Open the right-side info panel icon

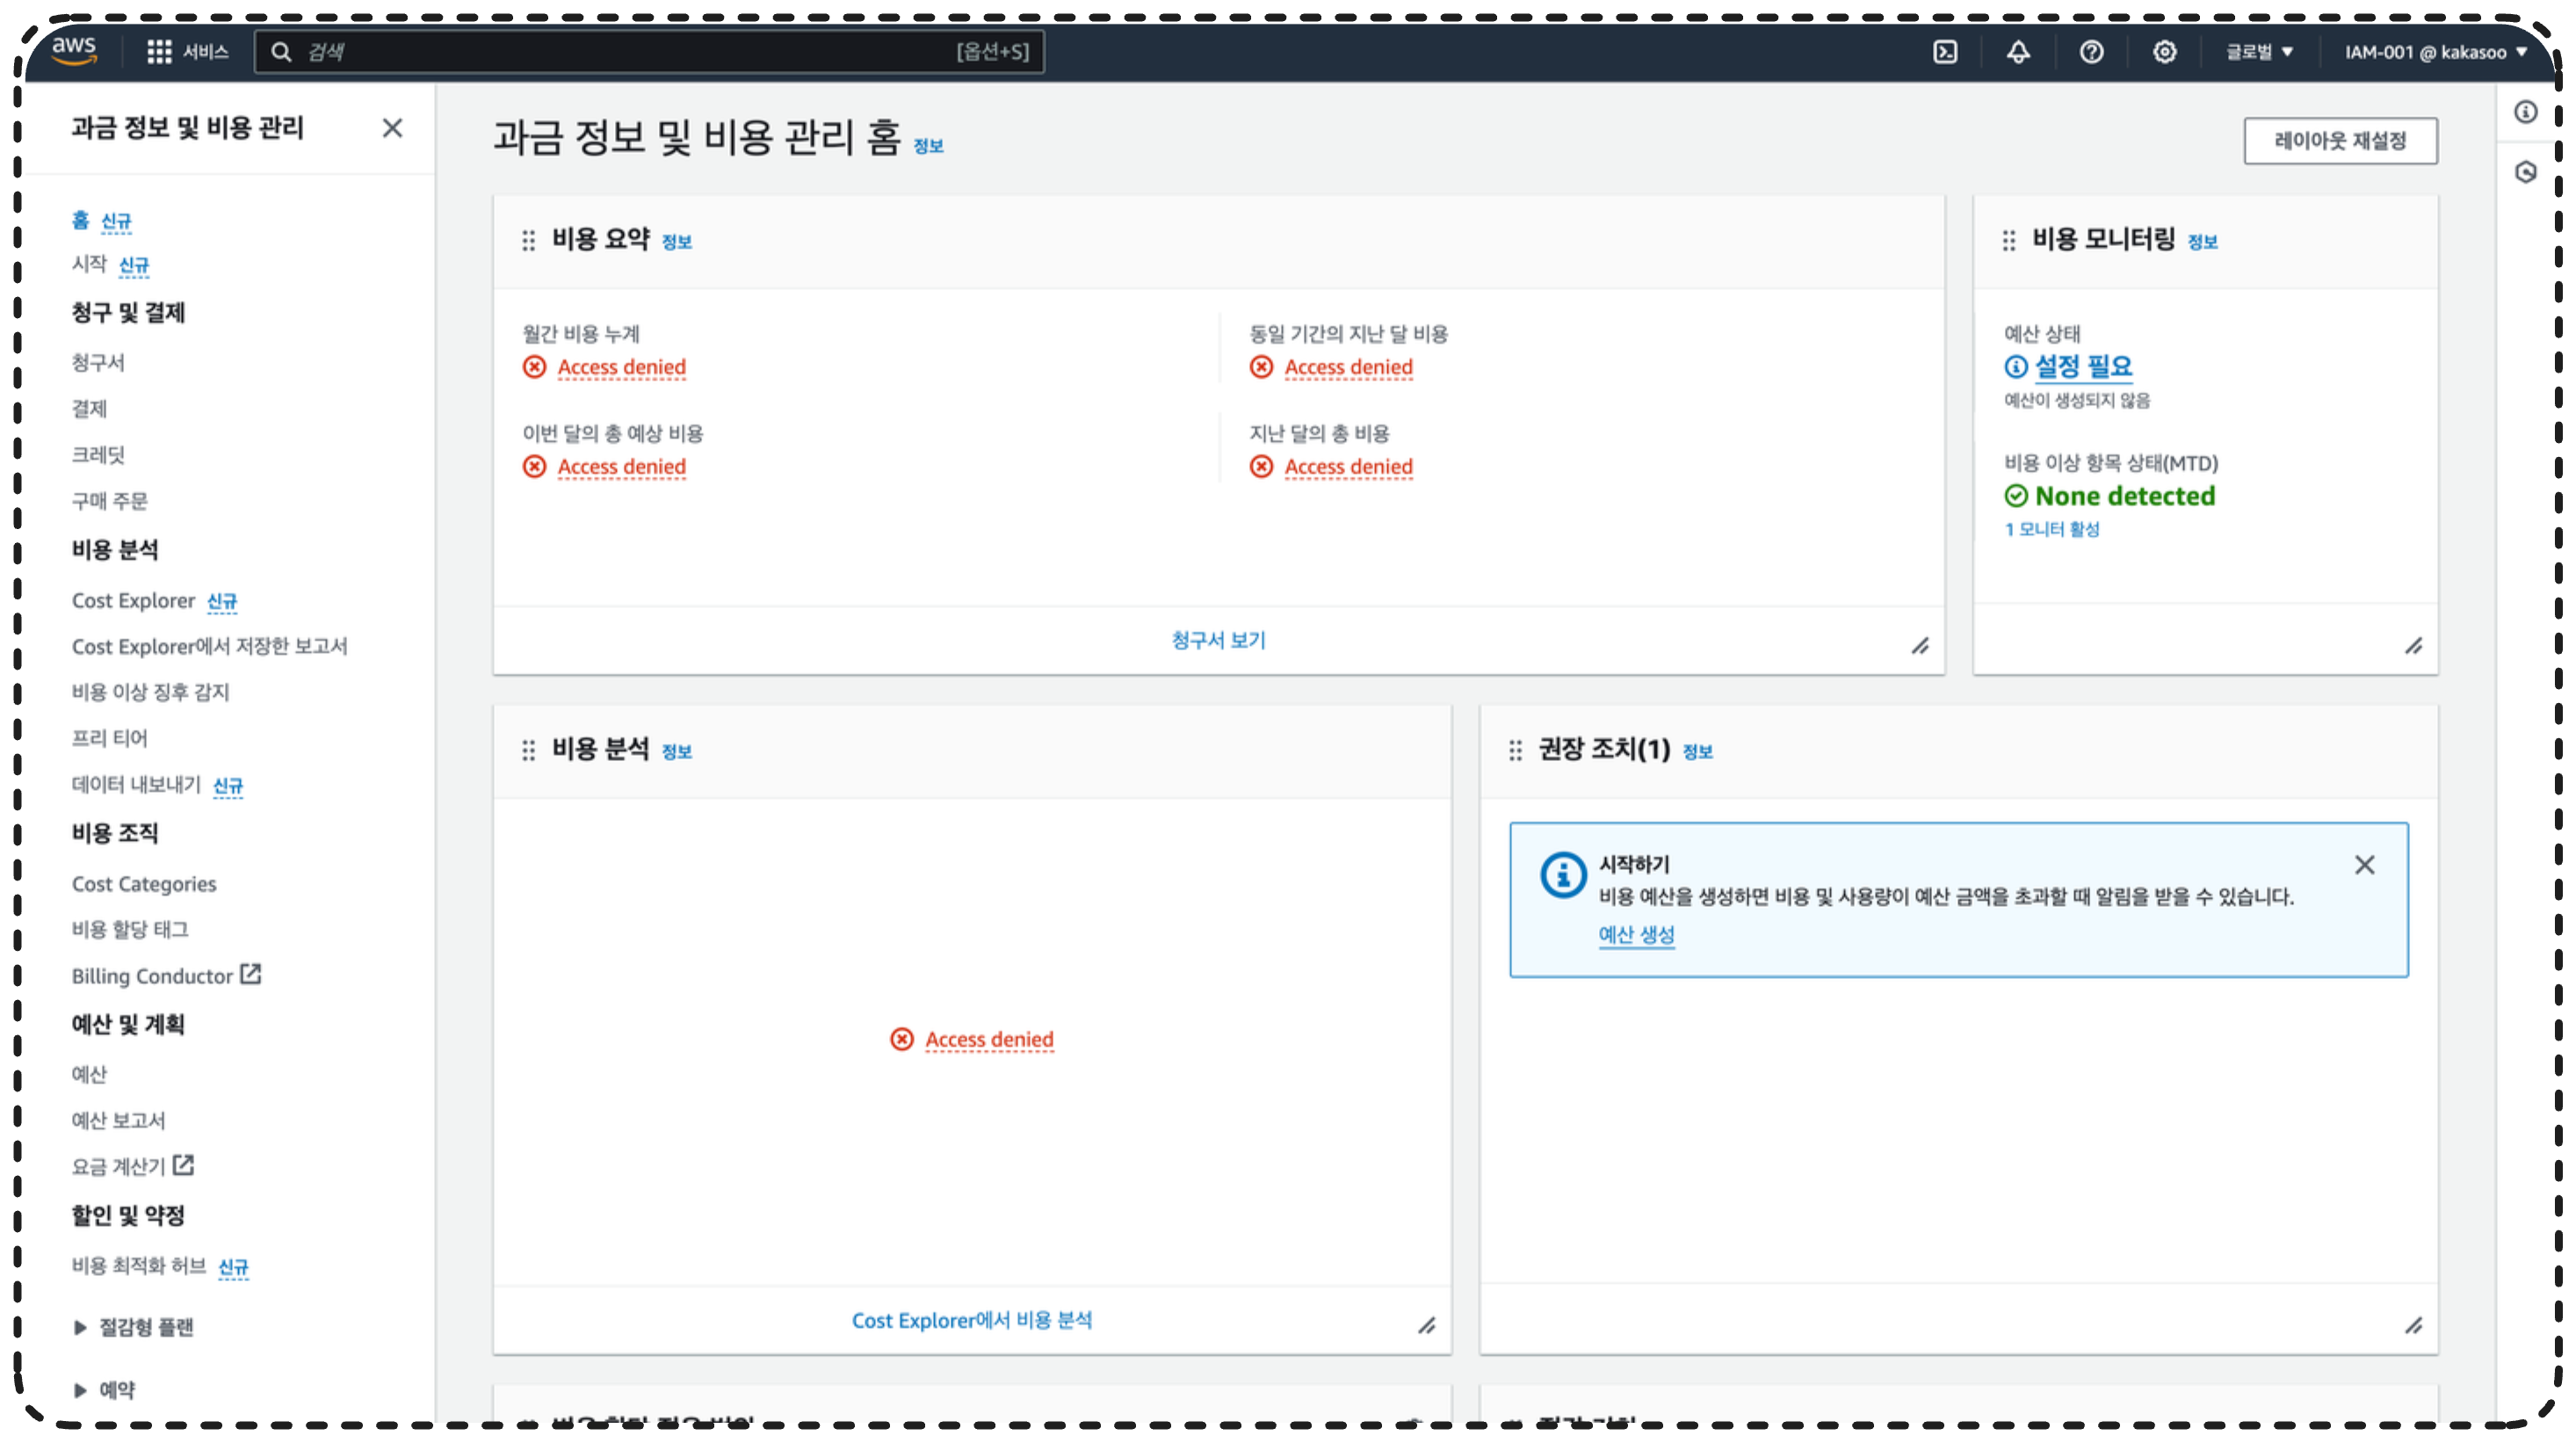(2526, 112)
